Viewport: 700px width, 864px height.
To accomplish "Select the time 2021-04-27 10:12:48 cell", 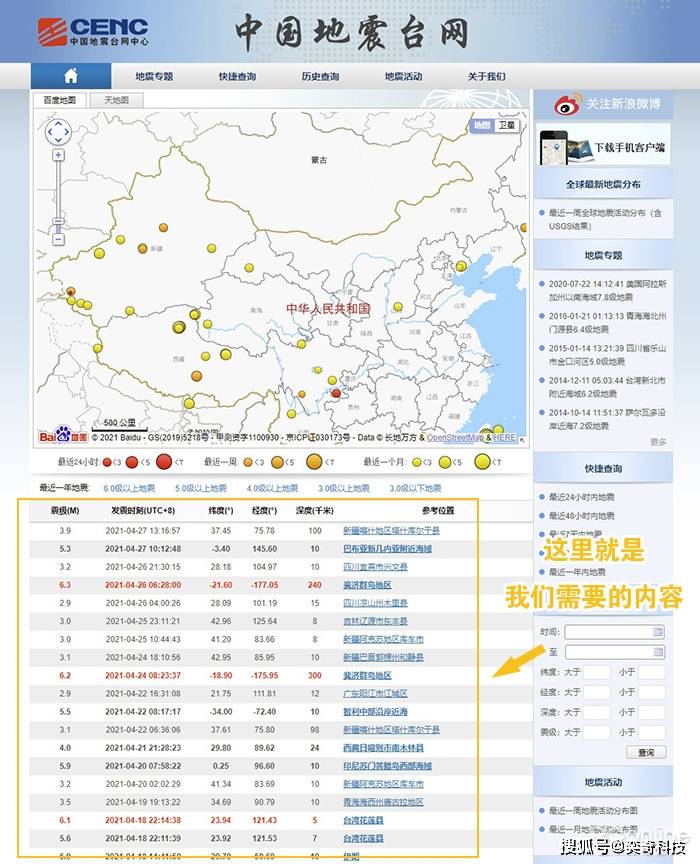I will 143,549.
